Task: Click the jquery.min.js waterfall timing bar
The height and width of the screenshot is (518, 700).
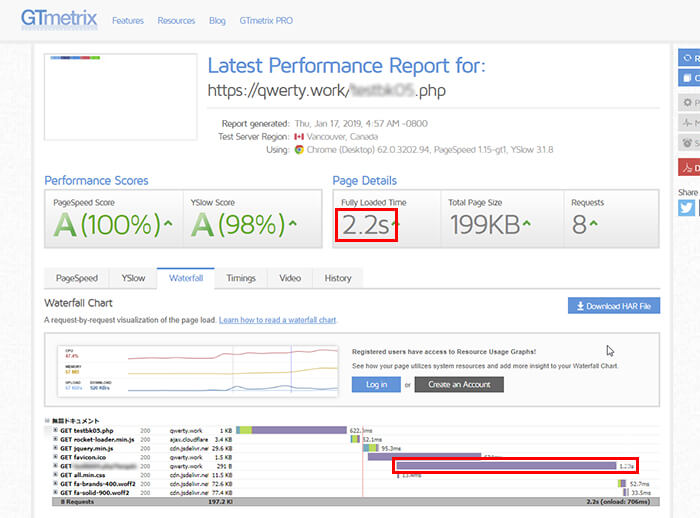Action: (371, 448)
